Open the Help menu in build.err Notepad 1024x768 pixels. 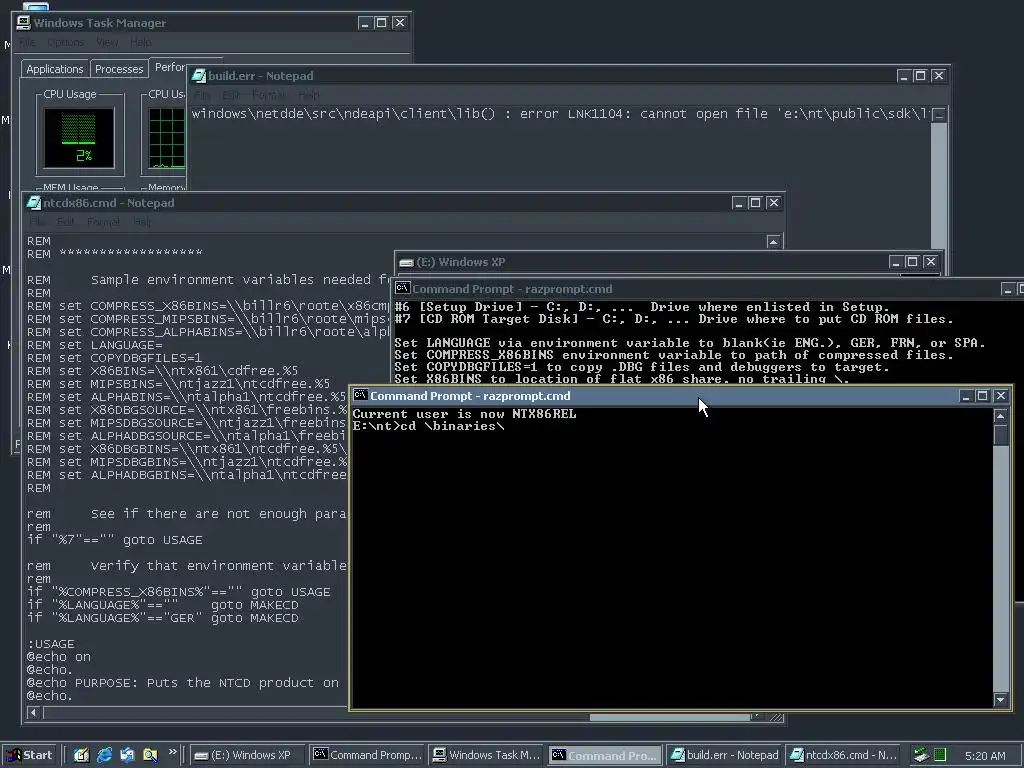tap(309, 95)
